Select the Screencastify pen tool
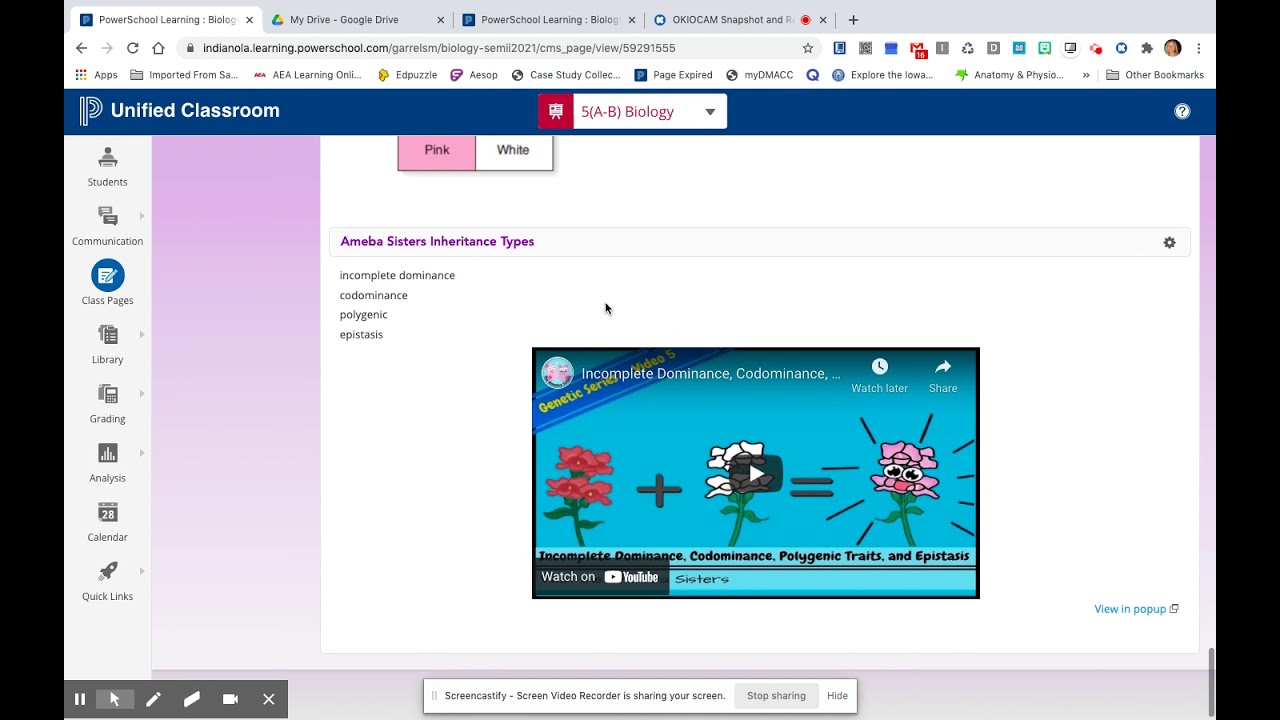 (153, 699)
